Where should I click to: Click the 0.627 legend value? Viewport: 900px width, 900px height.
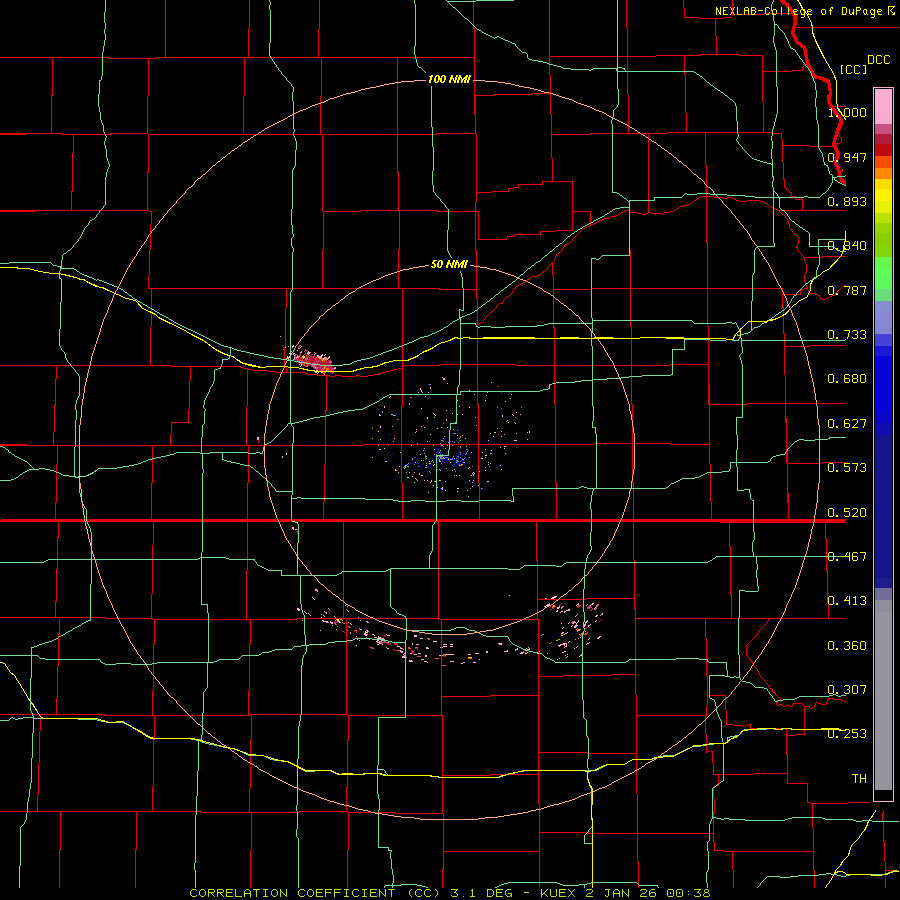point(847,424)
